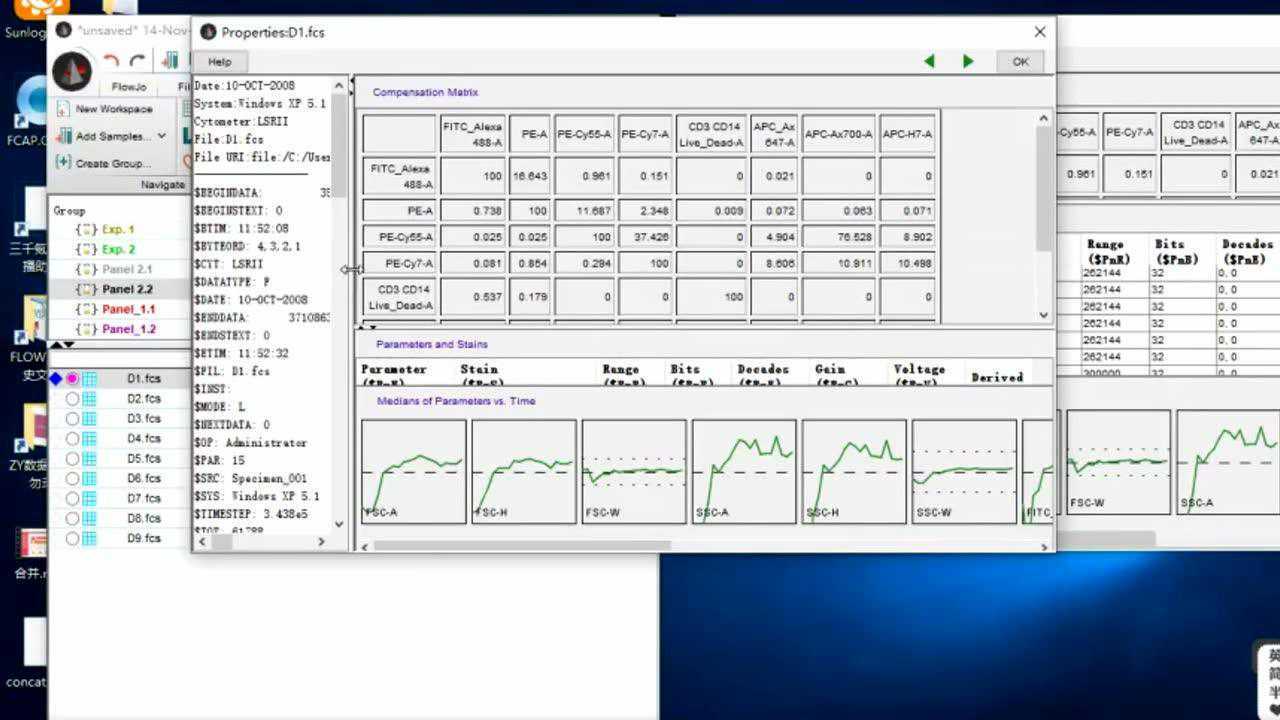Click the Create Group icon

tap(64, 163)
